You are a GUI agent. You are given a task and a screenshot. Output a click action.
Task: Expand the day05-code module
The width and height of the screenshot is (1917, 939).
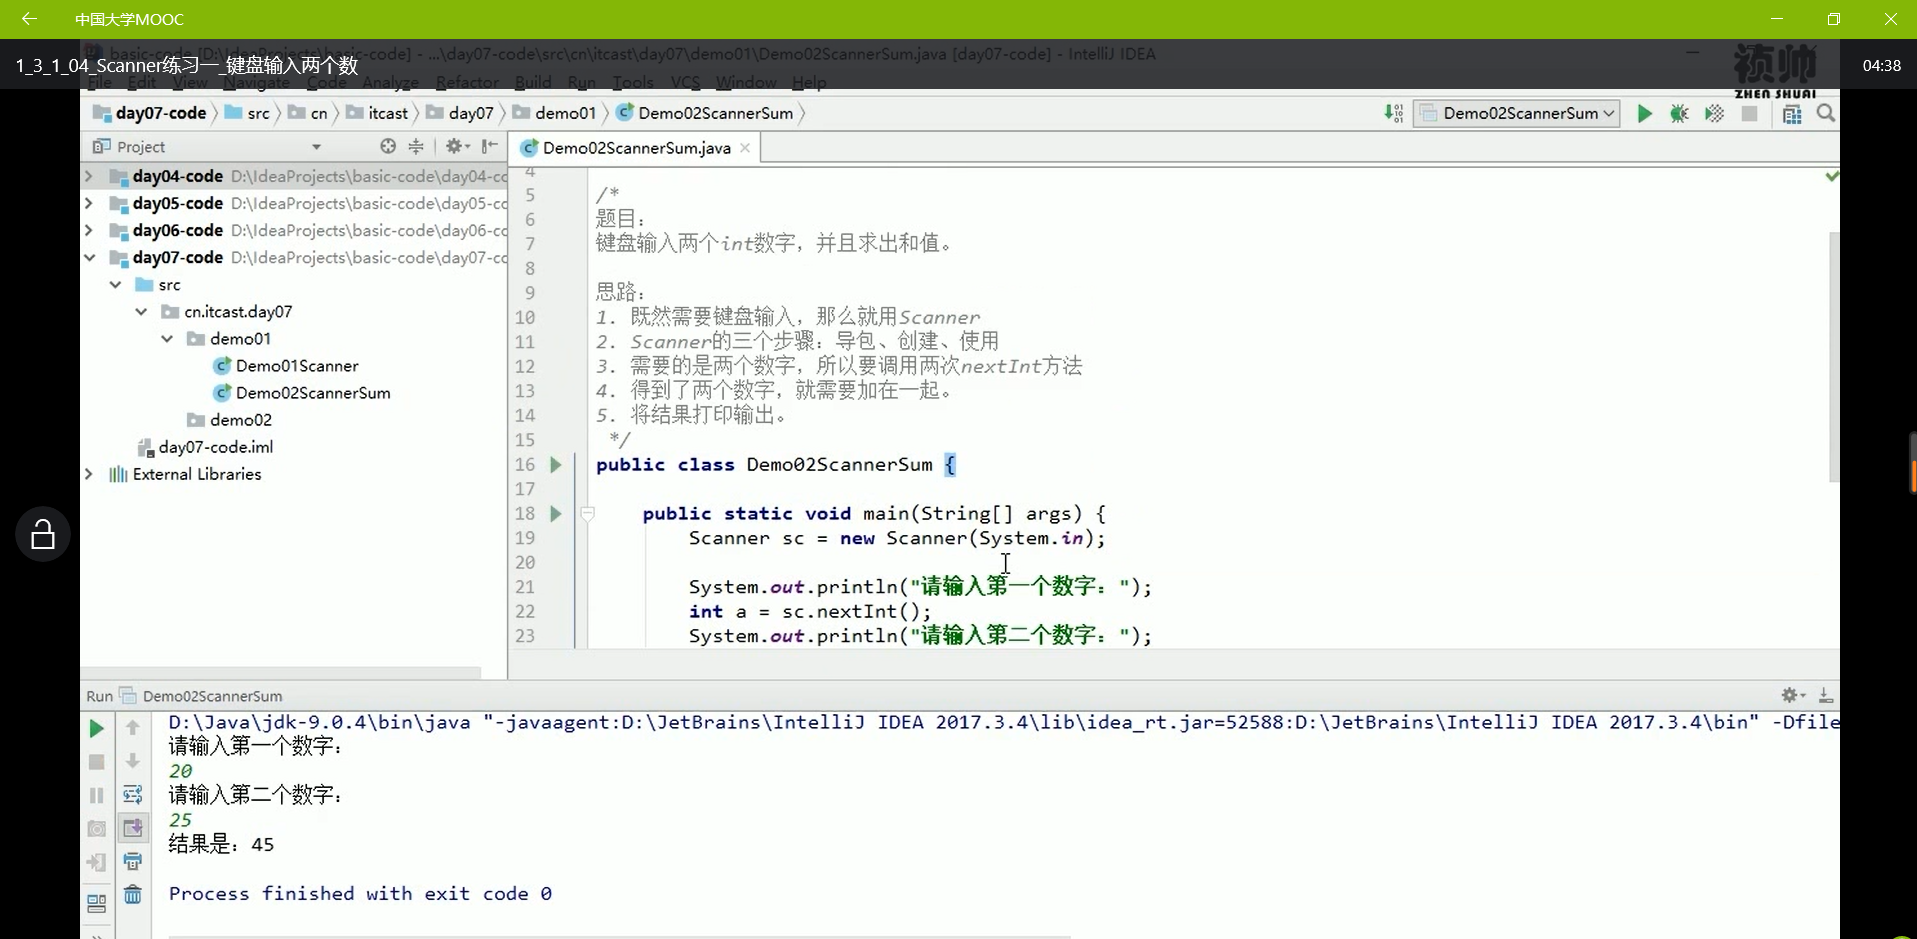click(x=89, y=203)
